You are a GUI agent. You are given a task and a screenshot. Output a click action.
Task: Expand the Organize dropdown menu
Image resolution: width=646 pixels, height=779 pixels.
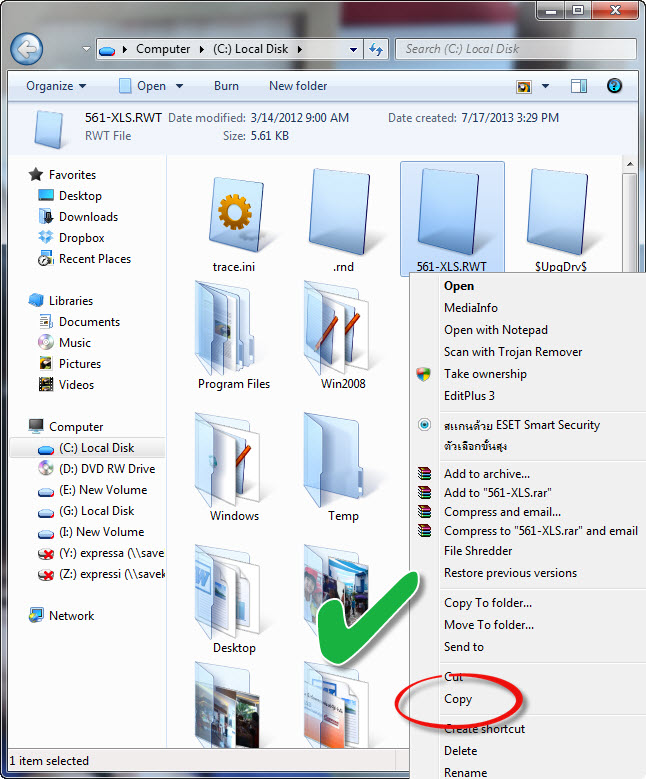point(56,86)
